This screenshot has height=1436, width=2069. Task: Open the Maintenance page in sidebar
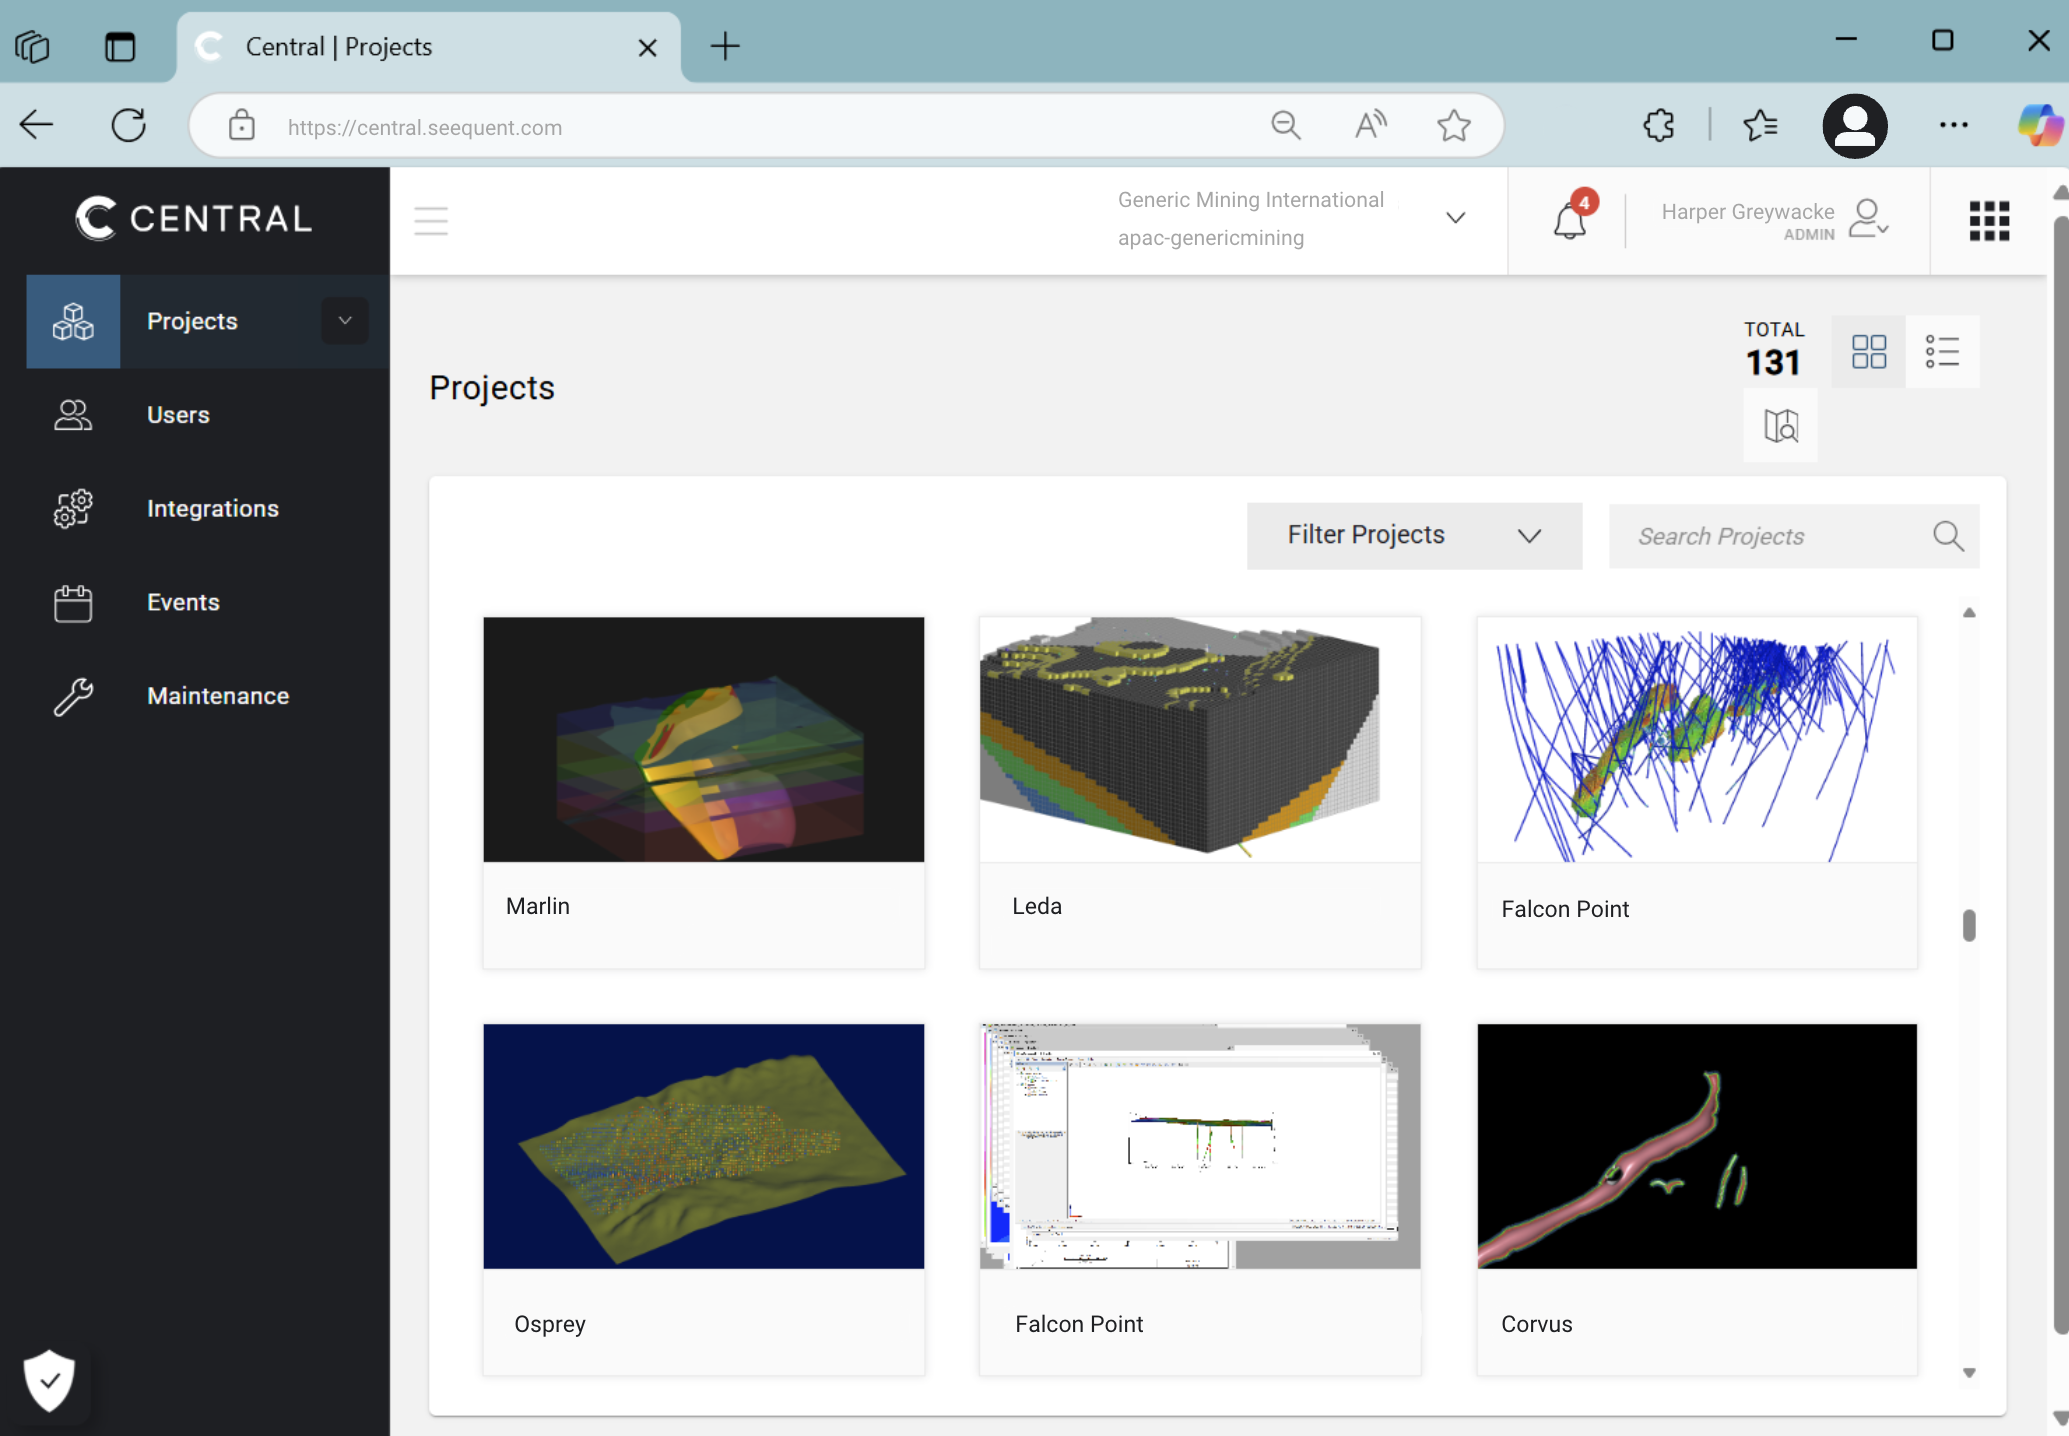[x=217, y=696]
